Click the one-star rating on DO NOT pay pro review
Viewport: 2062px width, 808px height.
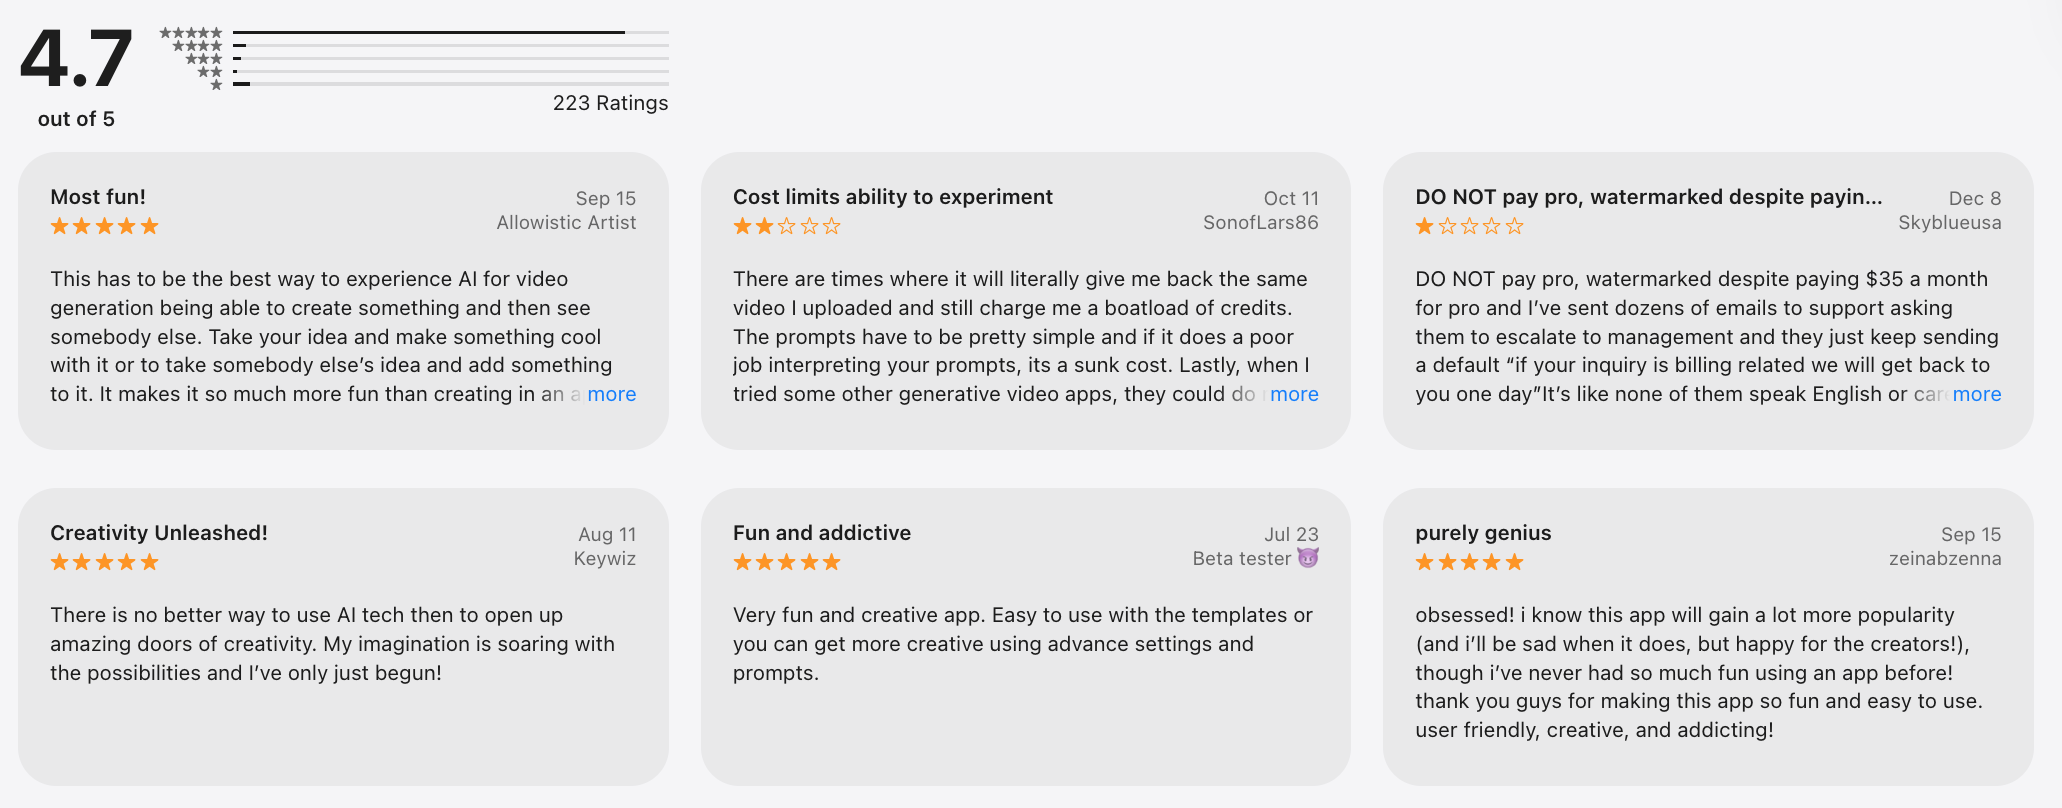click(x=1469, y=226)
